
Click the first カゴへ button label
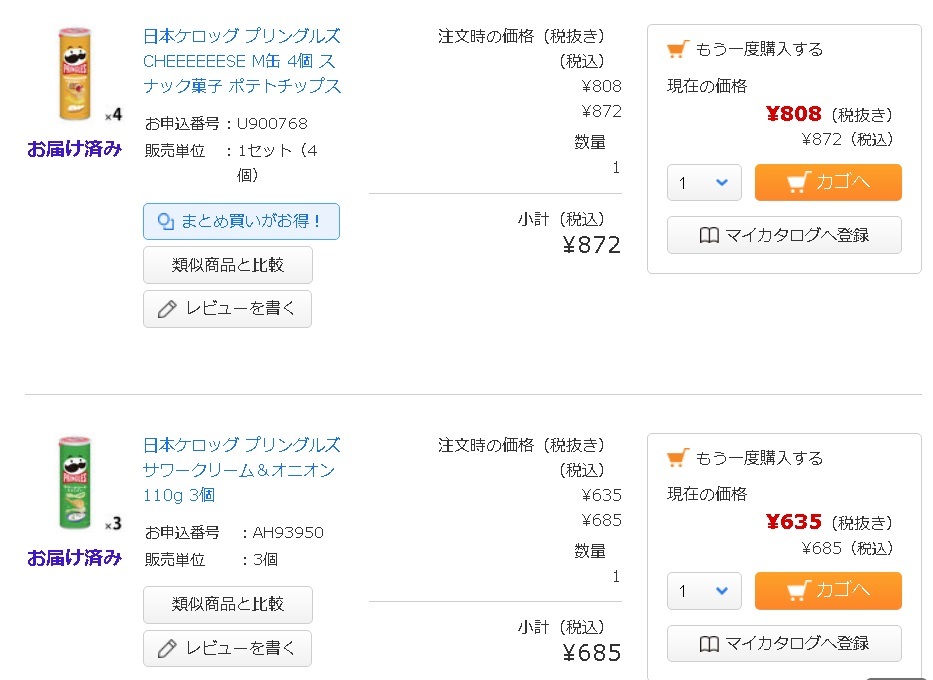[x=843, y=181]
